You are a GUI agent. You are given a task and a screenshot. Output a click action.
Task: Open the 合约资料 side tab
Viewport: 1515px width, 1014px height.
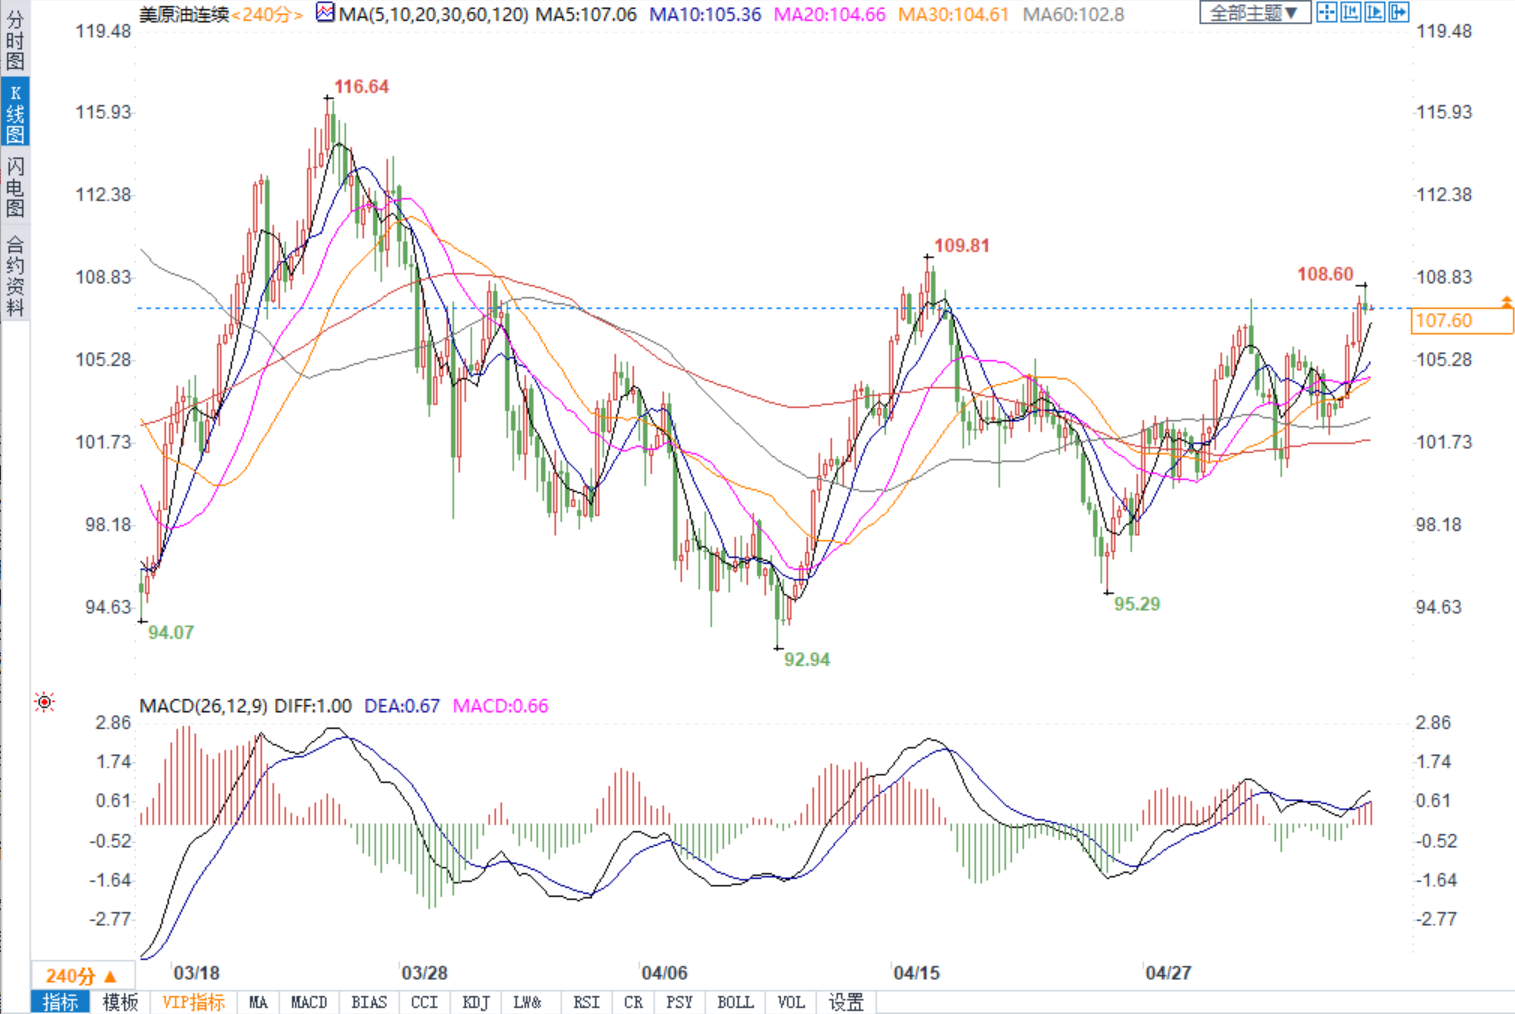(x=15, y=275)
